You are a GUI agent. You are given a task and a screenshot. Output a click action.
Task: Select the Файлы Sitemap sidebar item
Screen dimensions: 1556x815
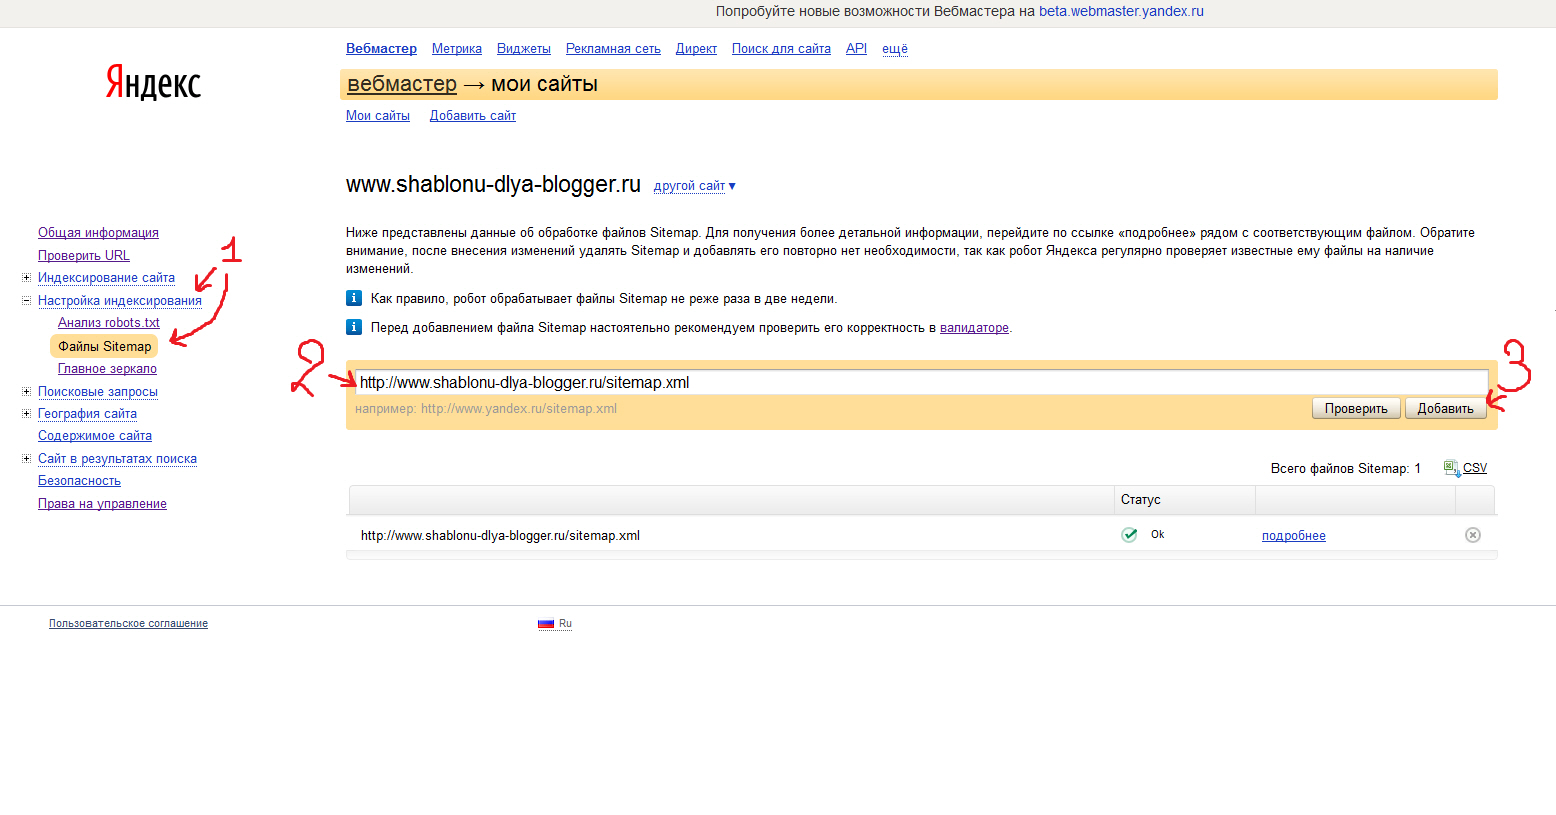click(104, 346)
